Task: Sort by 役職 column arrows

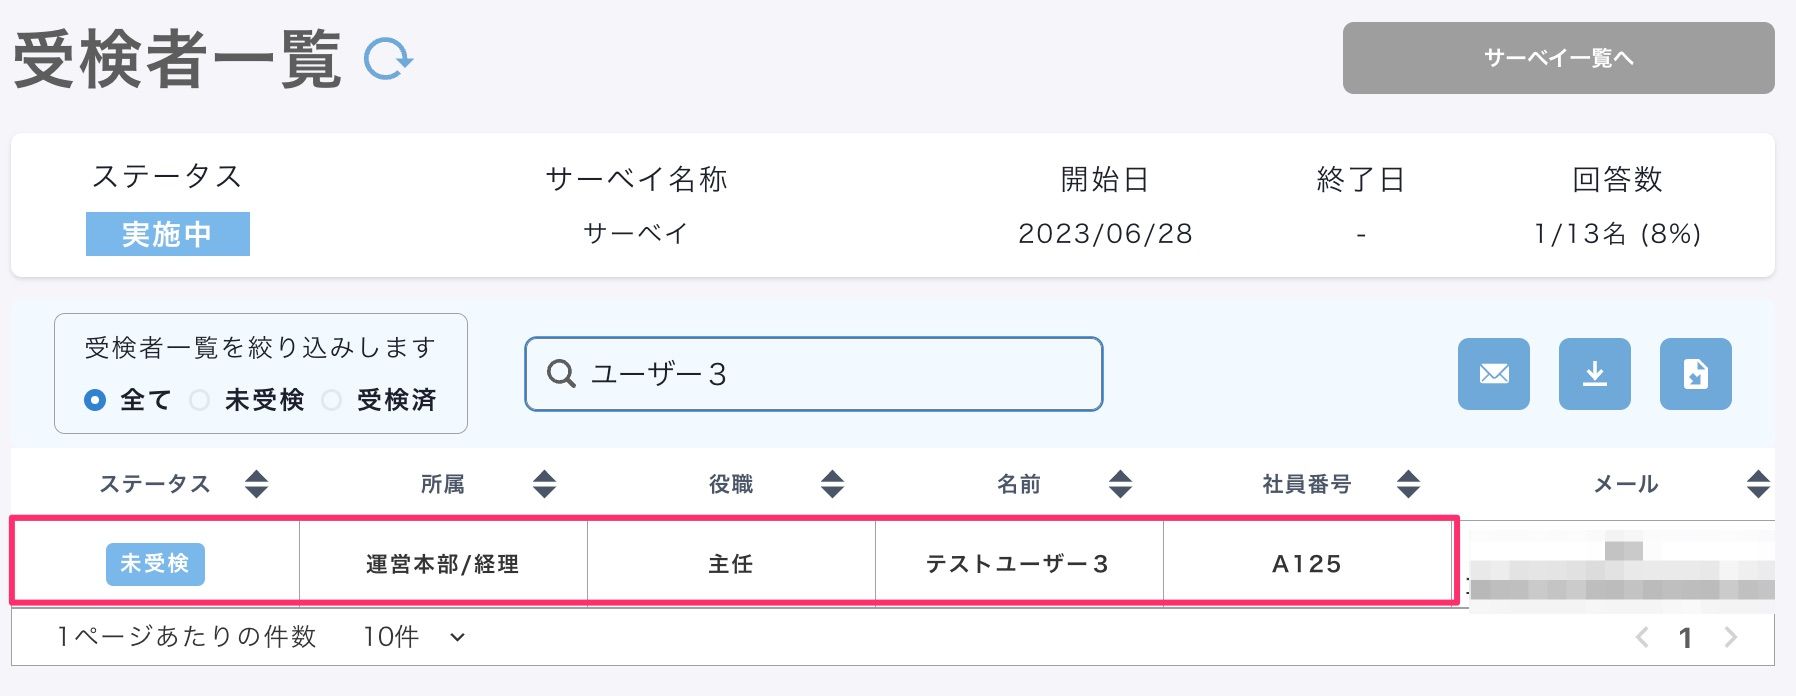Action: [832, 484]
